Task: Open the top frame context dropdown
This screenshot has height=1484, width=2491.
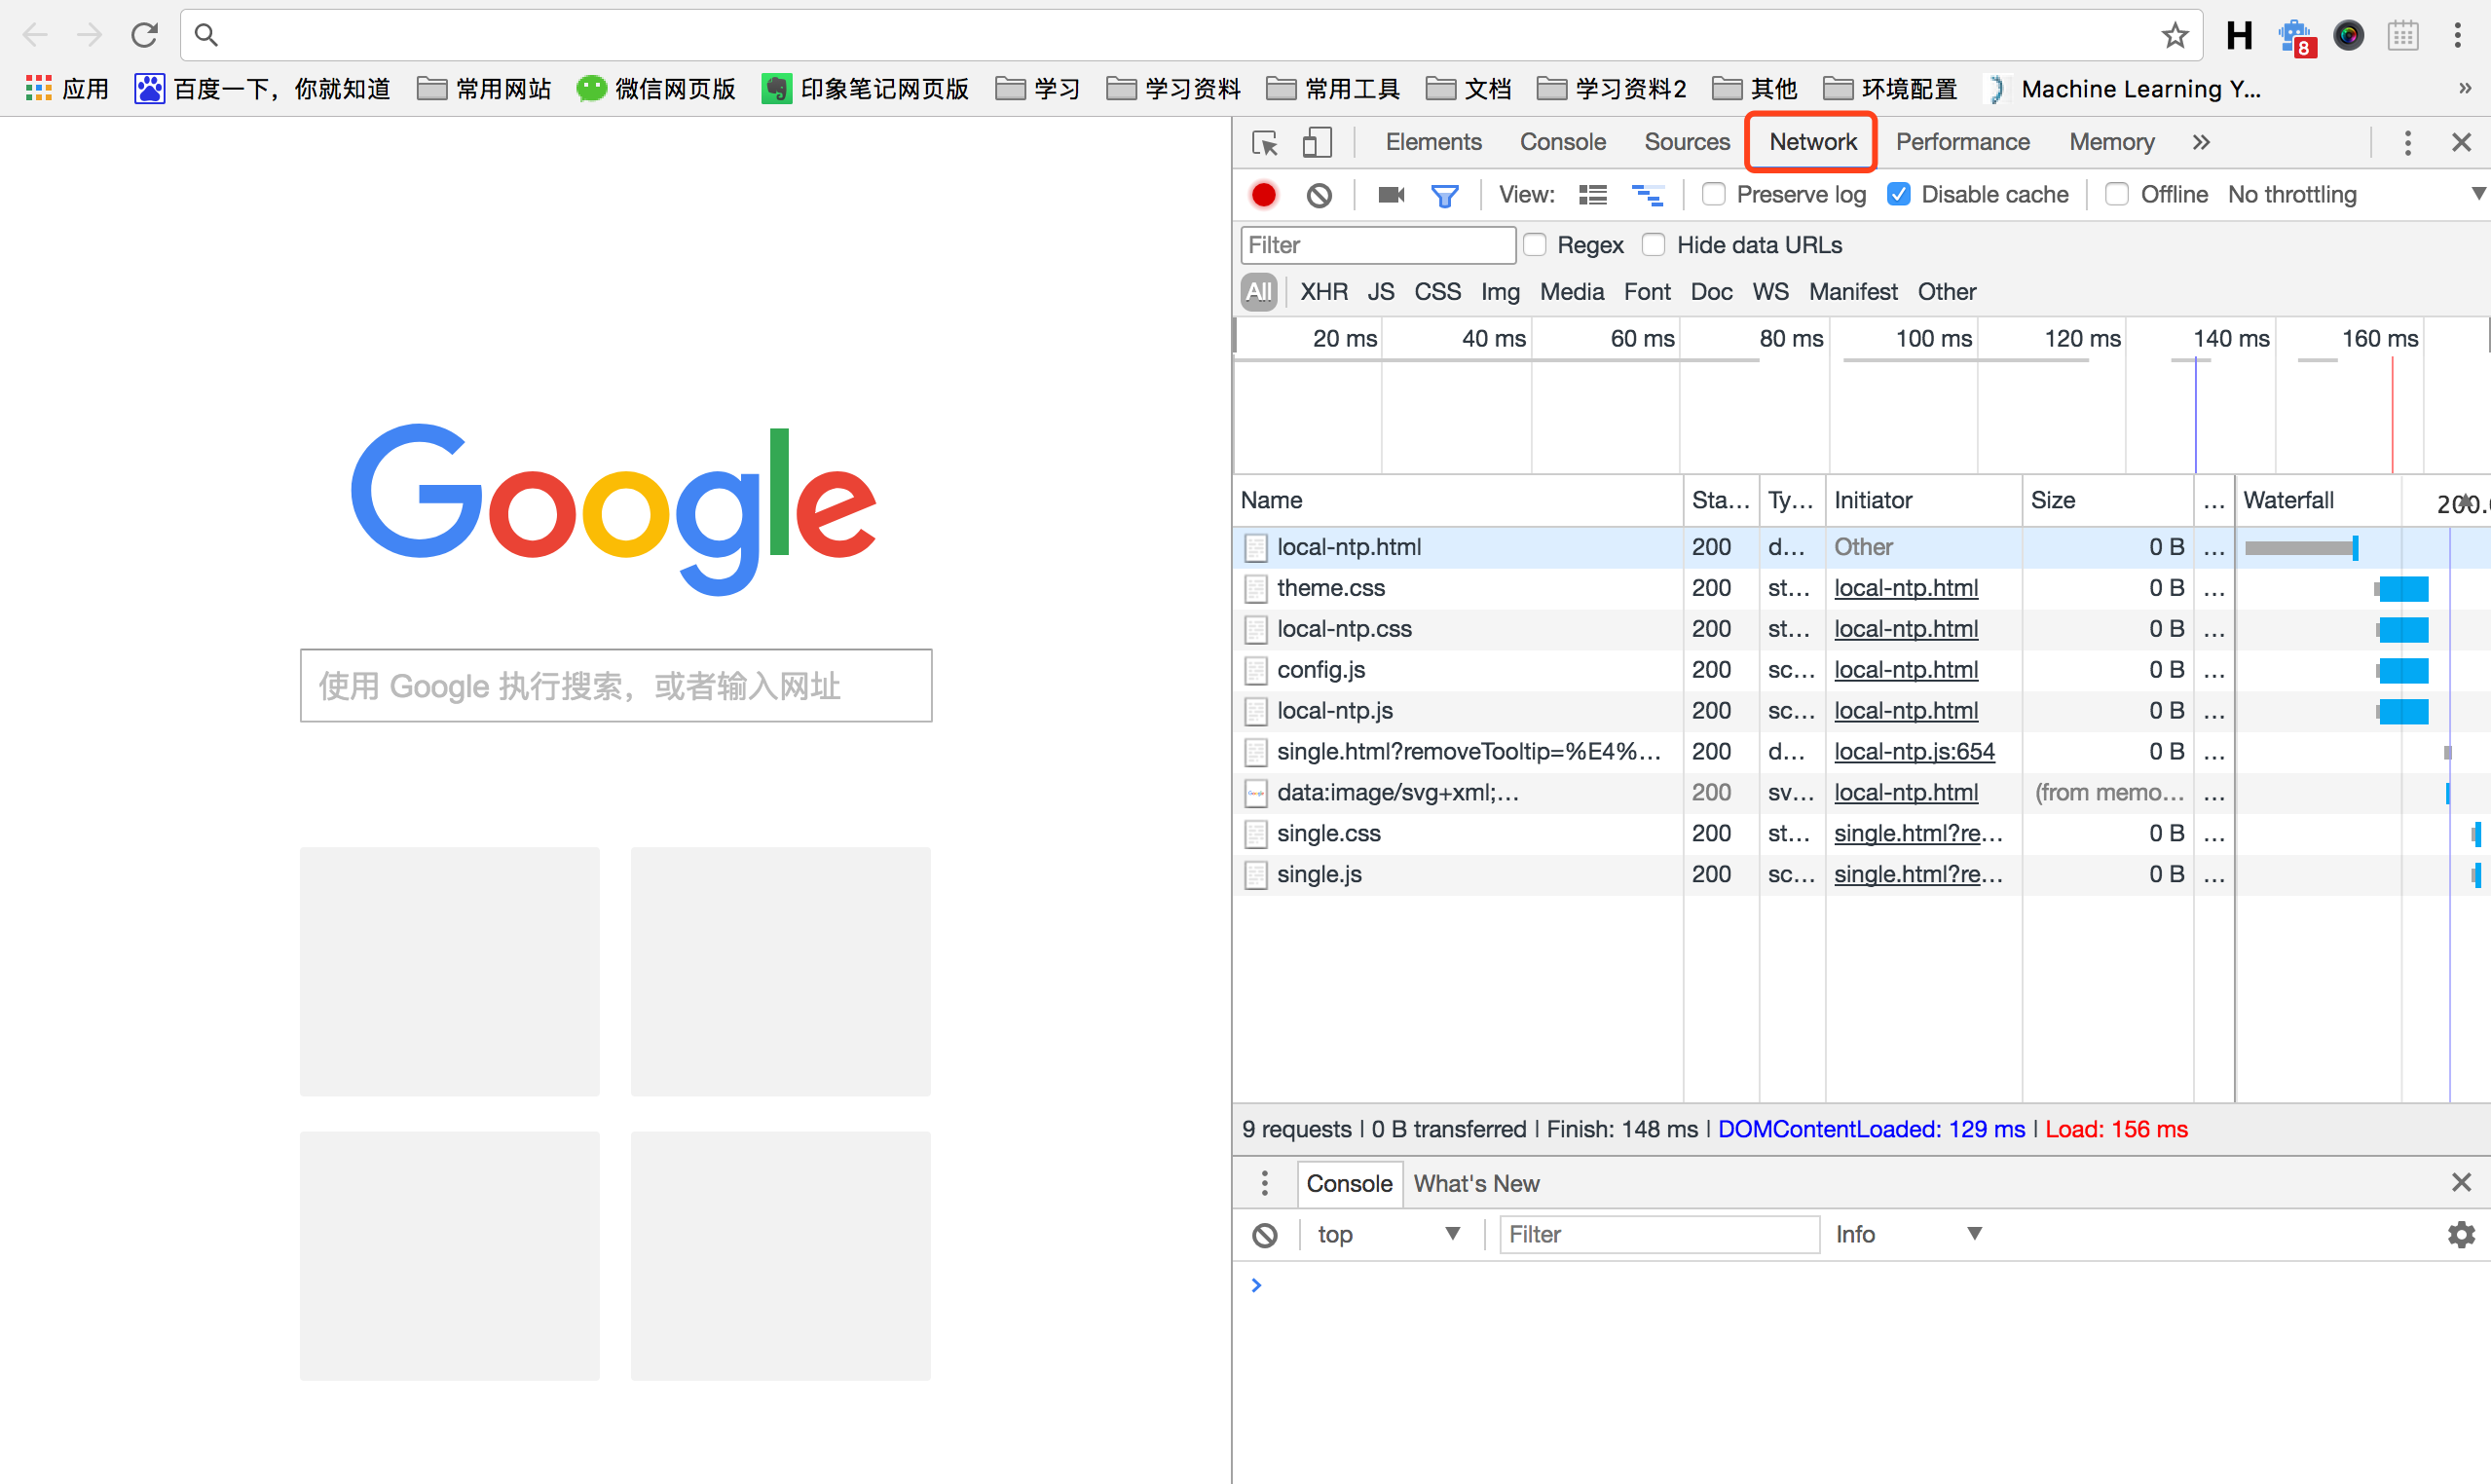Action: (x=1388, y=1234)
